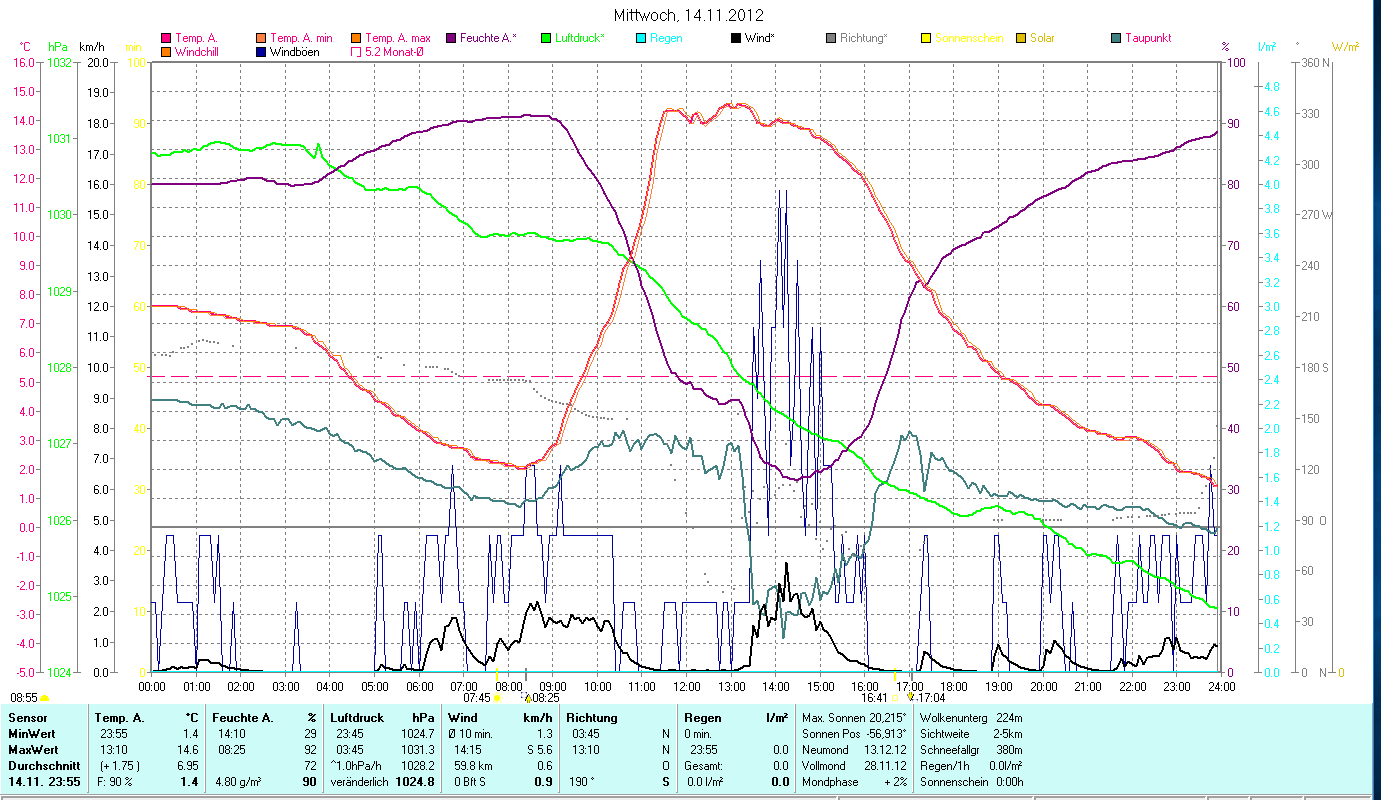Click the purple Feuchte A.* legend square
The height and width of the screenshot is (800, 1381).
tap(452, 38)
